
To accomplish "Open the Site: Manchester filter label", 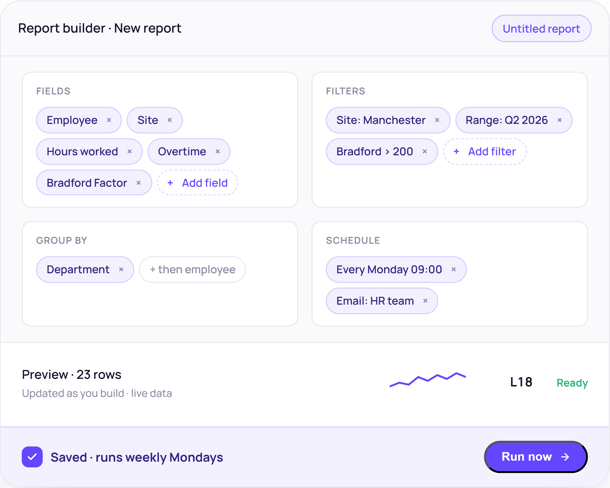I will [381, 120].
